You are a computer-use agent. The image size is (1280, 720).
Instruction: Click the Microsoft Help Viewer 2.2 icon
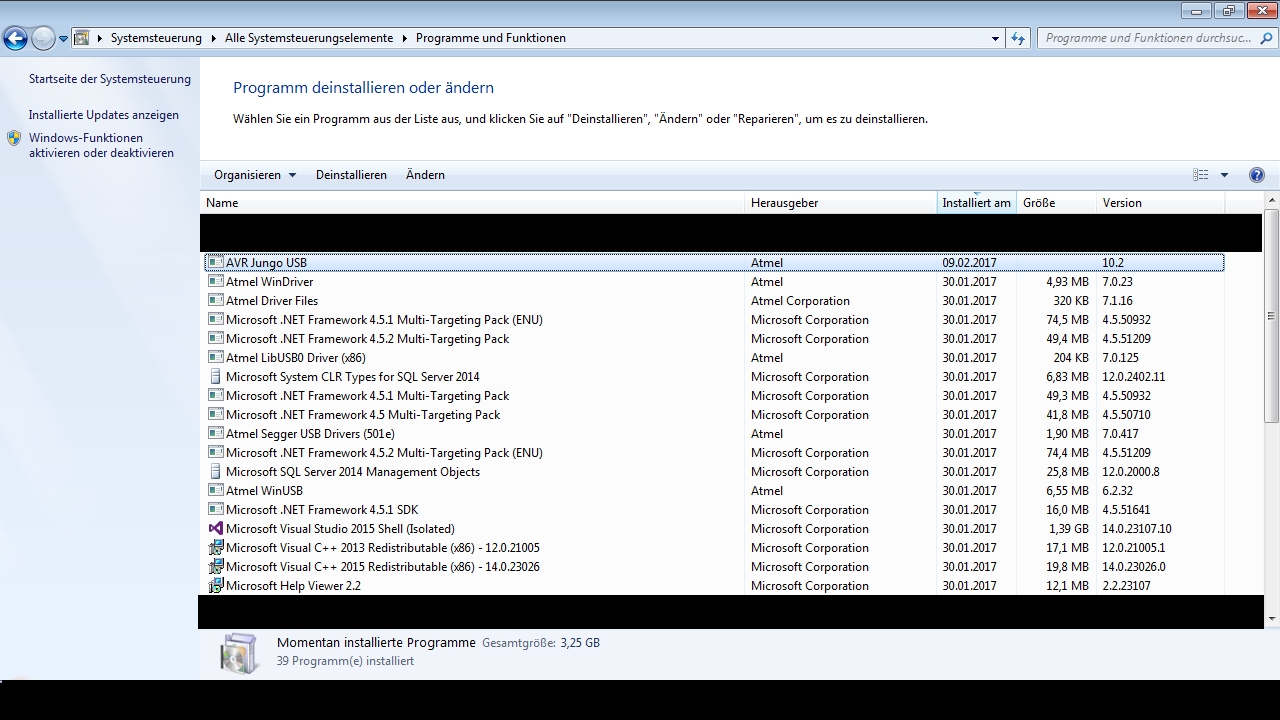[x=215, y=586]
